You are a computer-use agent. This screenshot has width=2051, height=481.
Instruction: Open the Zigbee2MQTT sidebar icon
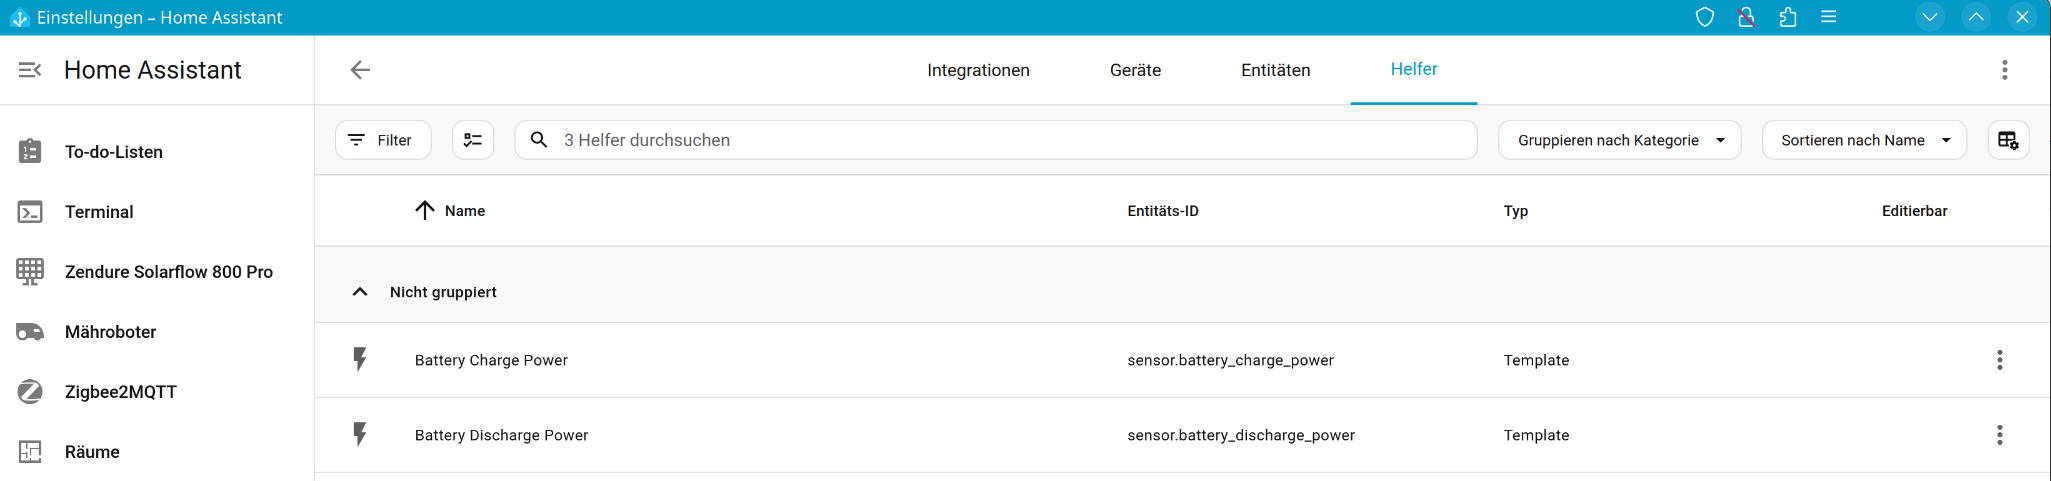pos(30,392)
